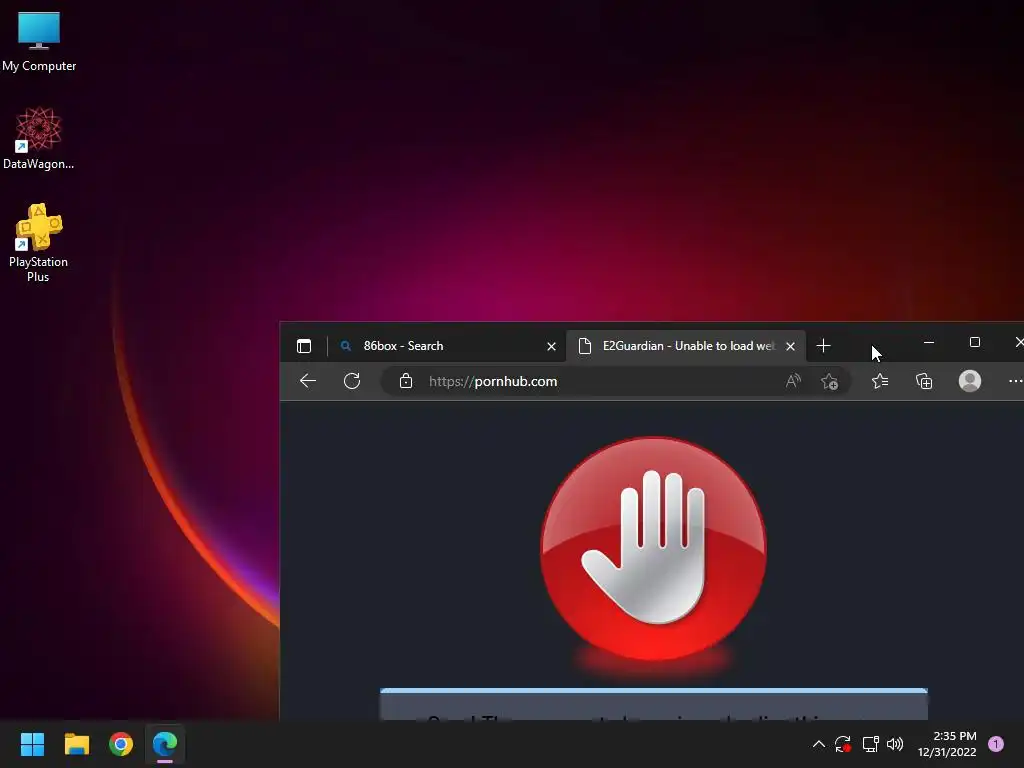Switch to the 86box - Search tab
The image size is (1024, 768).
point(444,346)
